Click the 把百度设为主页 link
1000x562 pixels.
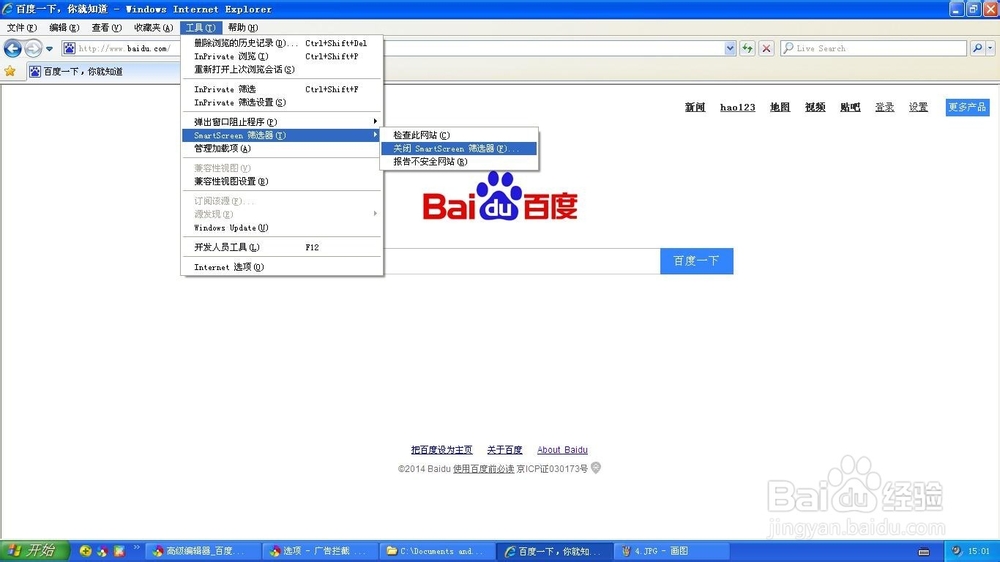pos(441,450)
